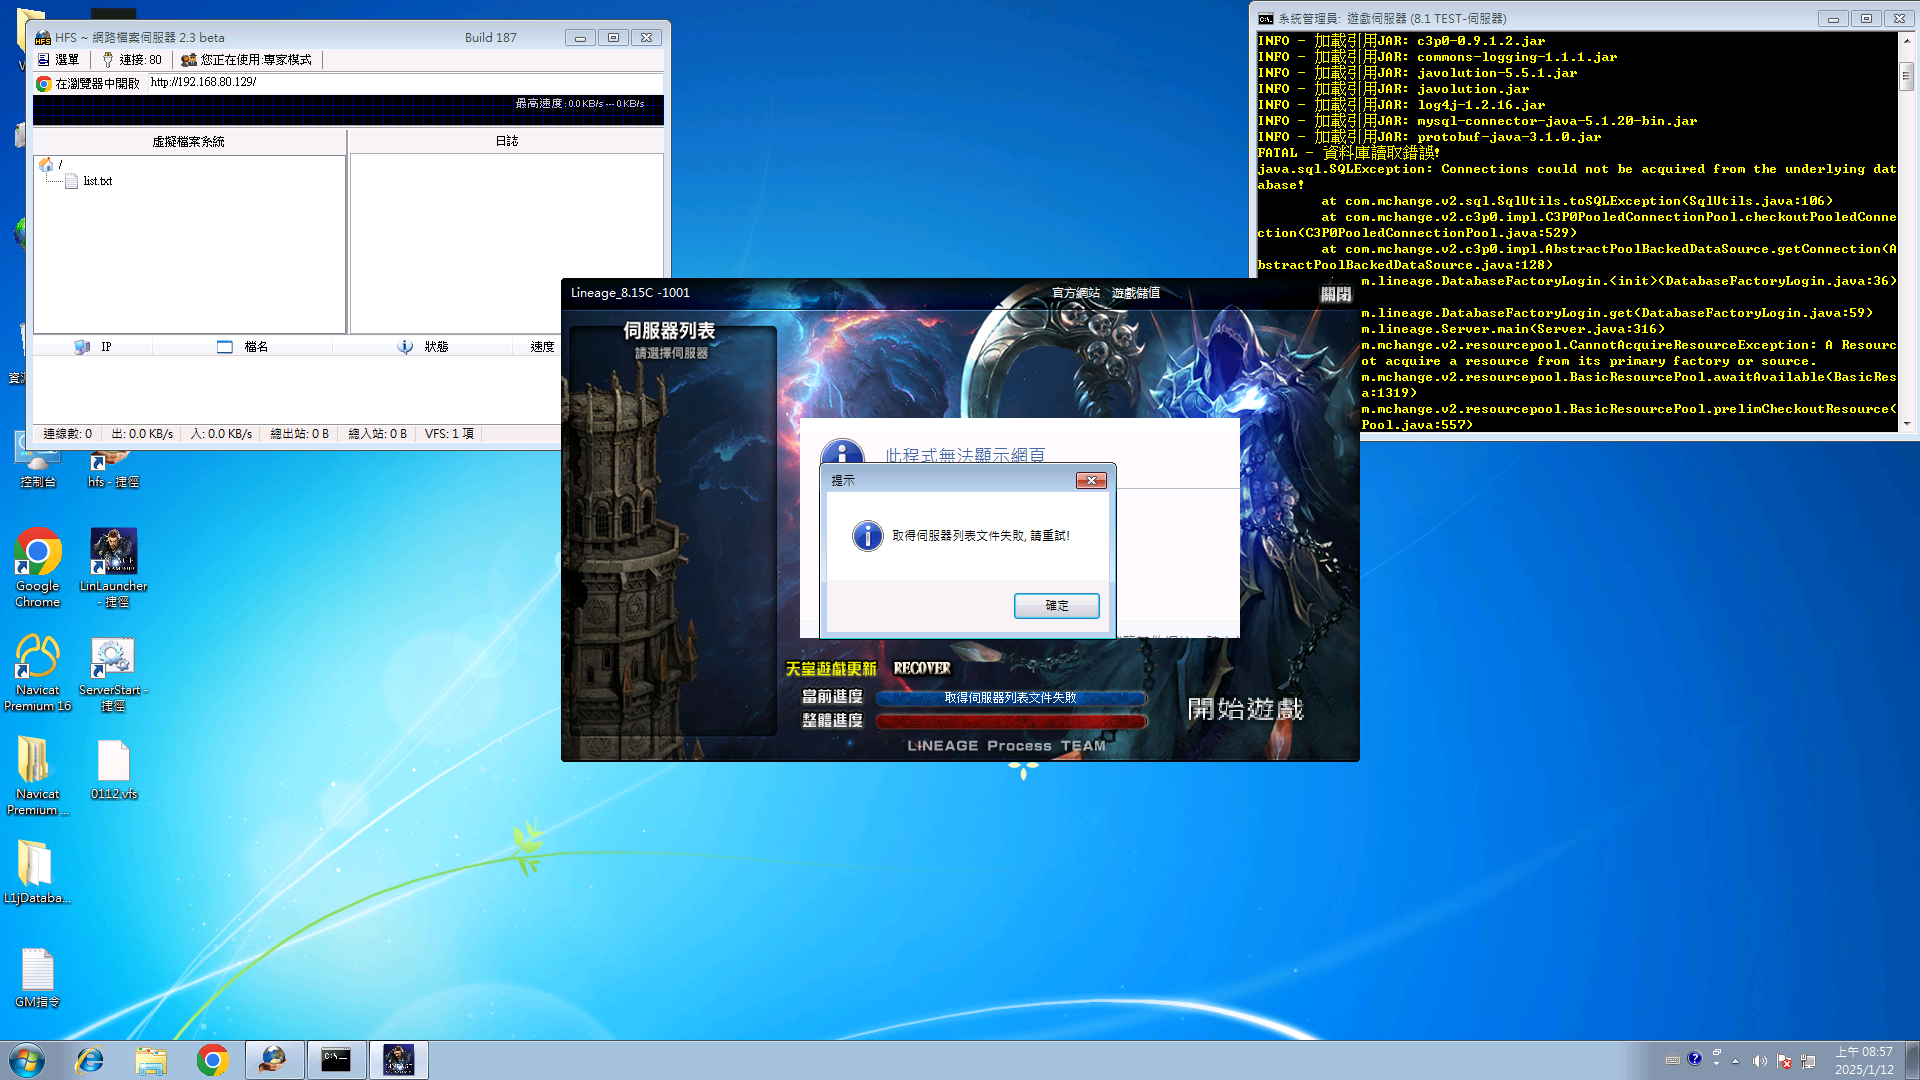The height and width of the screenshot is (1080, 1920).
Task: Click console scrollbar down arrow
Action: coord(1907,423)
